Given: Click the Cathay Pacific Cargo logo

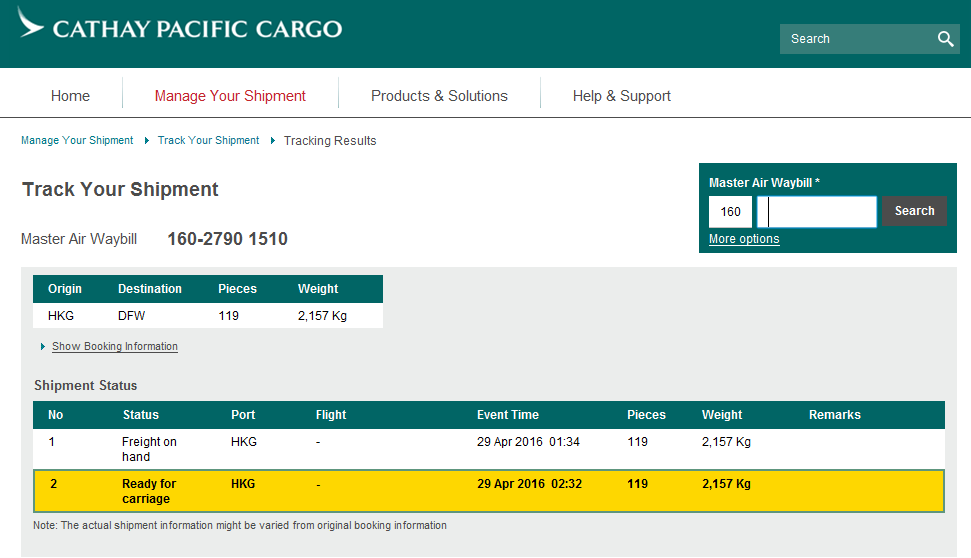Looking at the screenshot, I should tap(180, 25).
